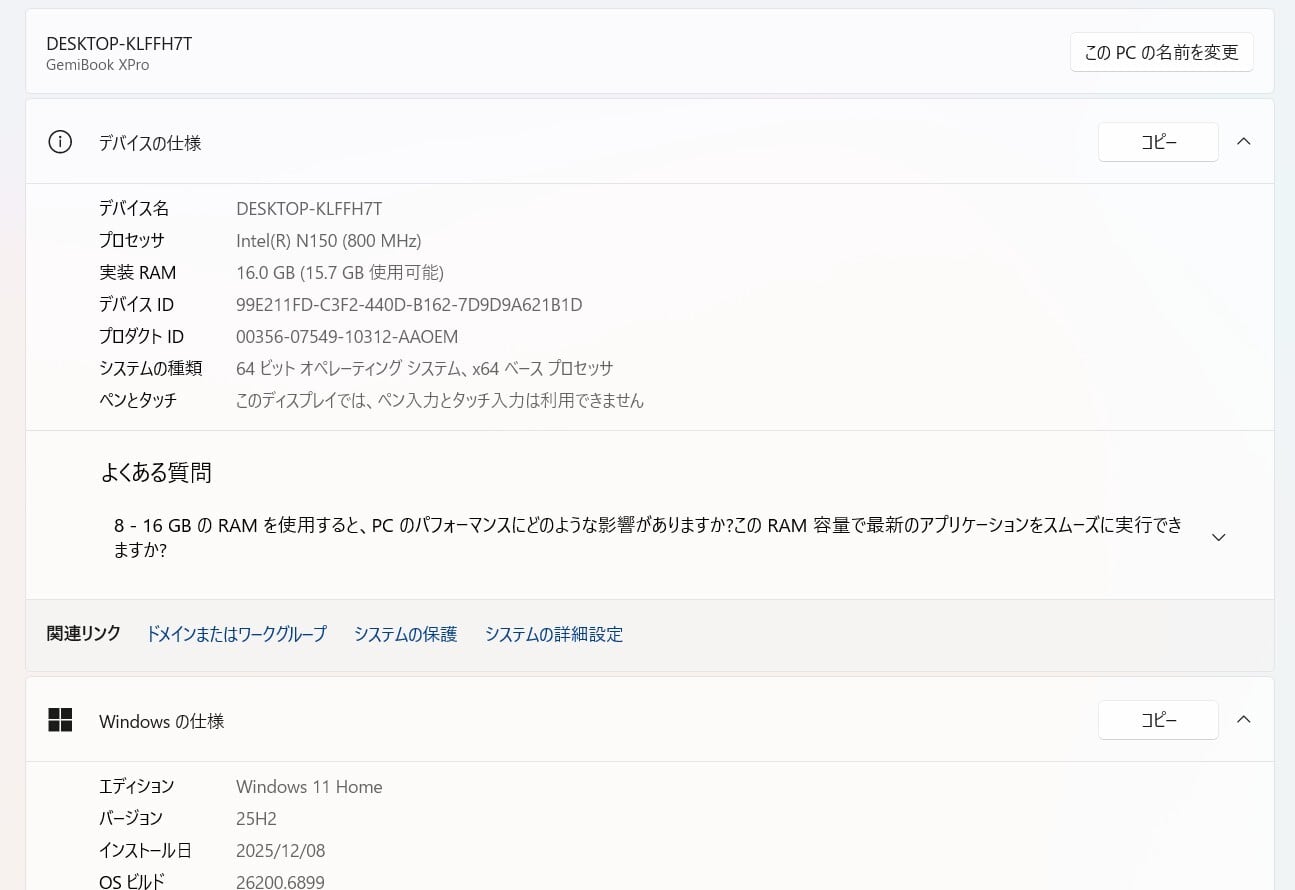Click install date value 2025/12/08
The height and width of the screenshot is (890, 1295).
tap(280, 851)
